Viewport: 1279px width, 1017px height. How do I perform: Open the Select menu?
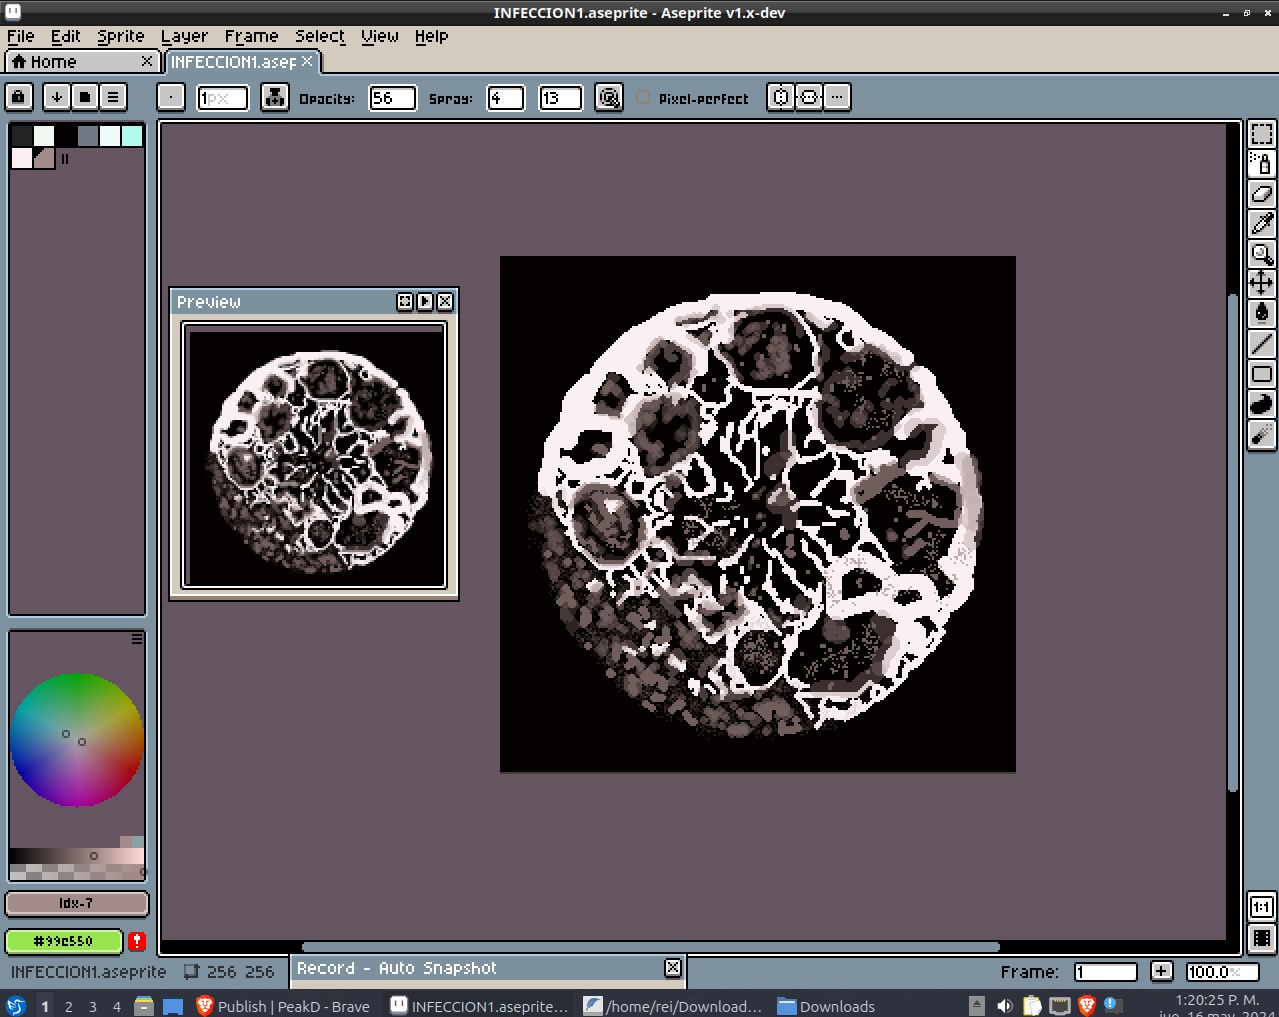tap(320, 36)
